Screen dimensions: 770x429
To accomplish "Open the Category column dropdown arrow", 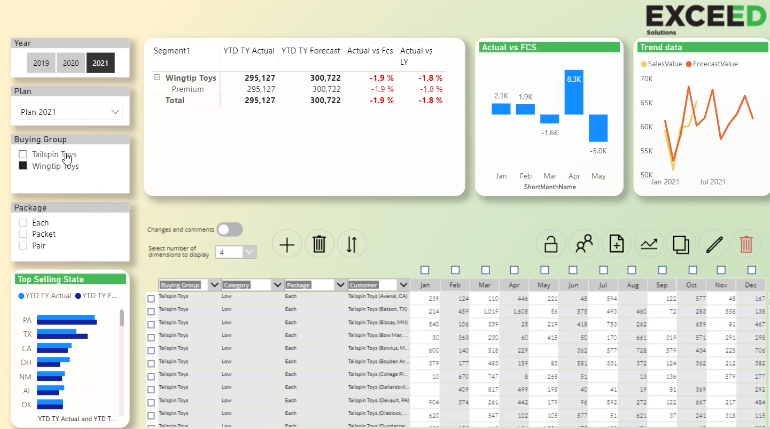I will 277,285.
